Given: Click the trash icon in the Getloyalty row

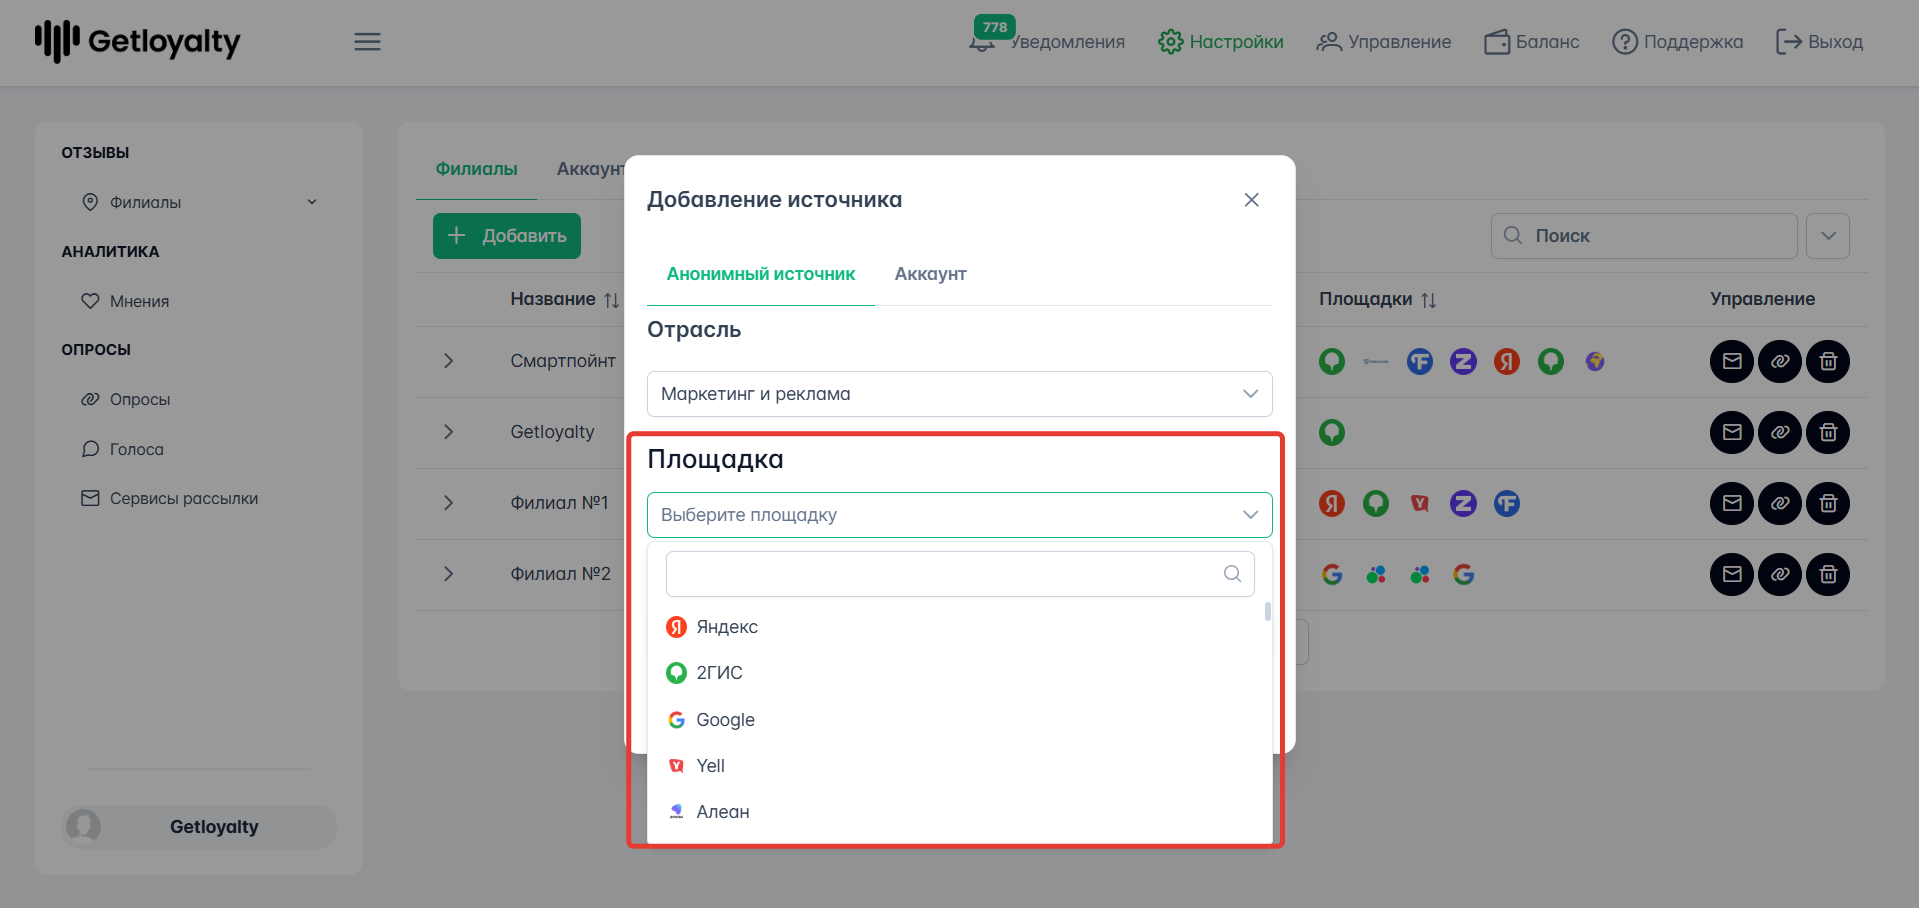Looking at the screenshot, I should (x=1828, y=432).
